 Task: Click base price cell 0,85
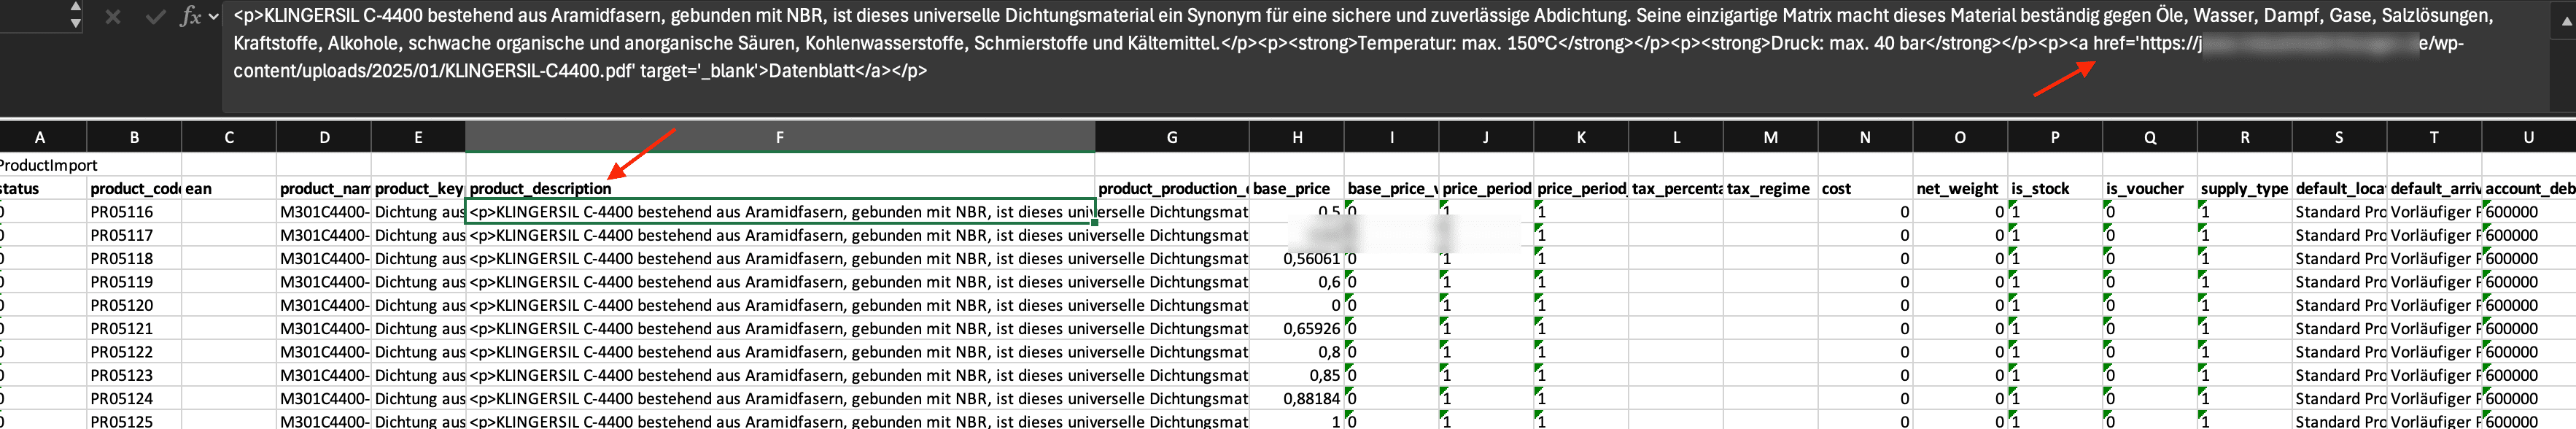click(1297, 375)
